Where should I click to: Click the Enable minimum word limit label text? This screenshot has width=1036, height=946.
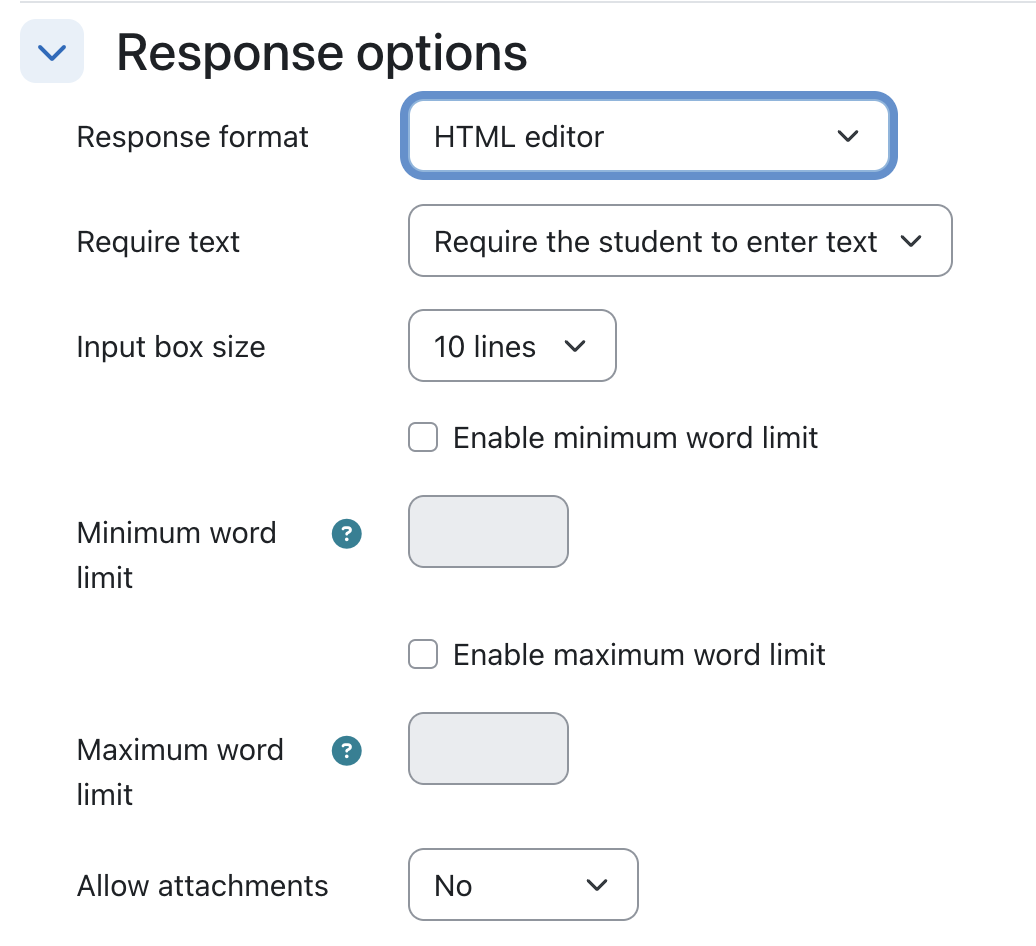[x=636, y=438]
